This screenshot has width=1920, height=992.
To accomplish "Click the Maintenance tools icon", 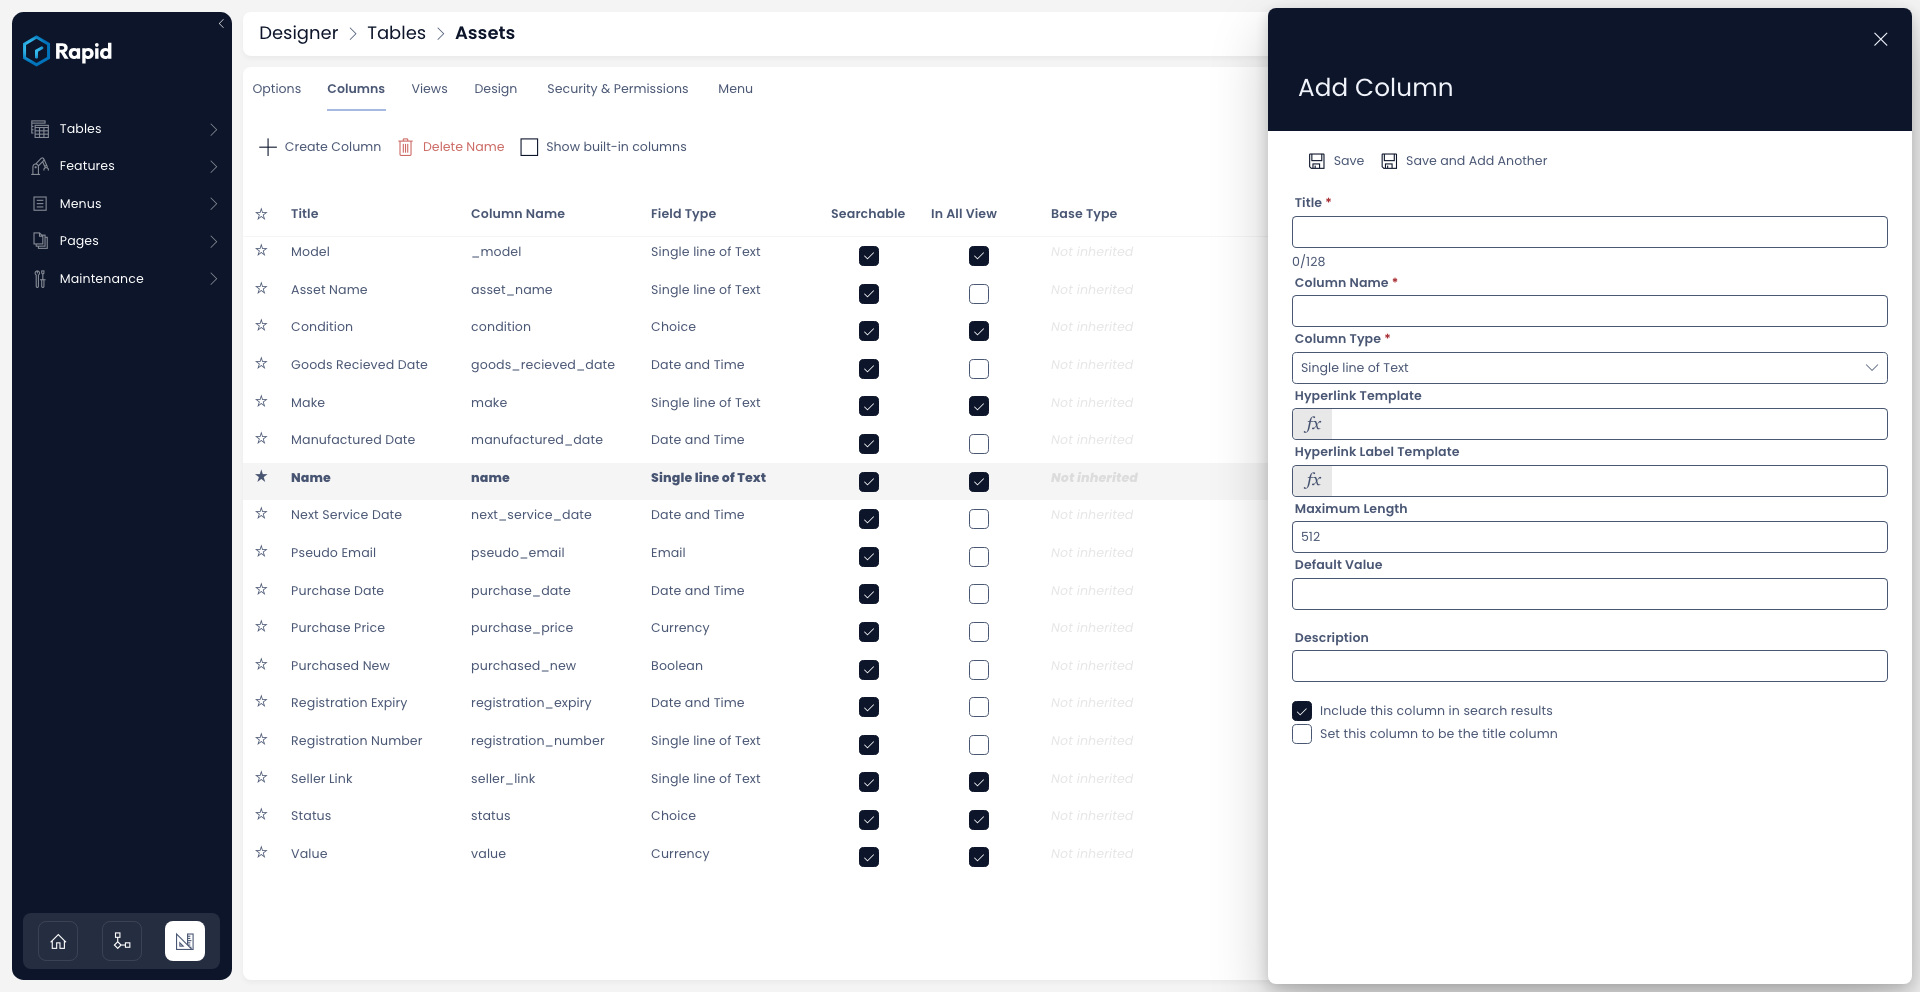I will pos(40,279).
